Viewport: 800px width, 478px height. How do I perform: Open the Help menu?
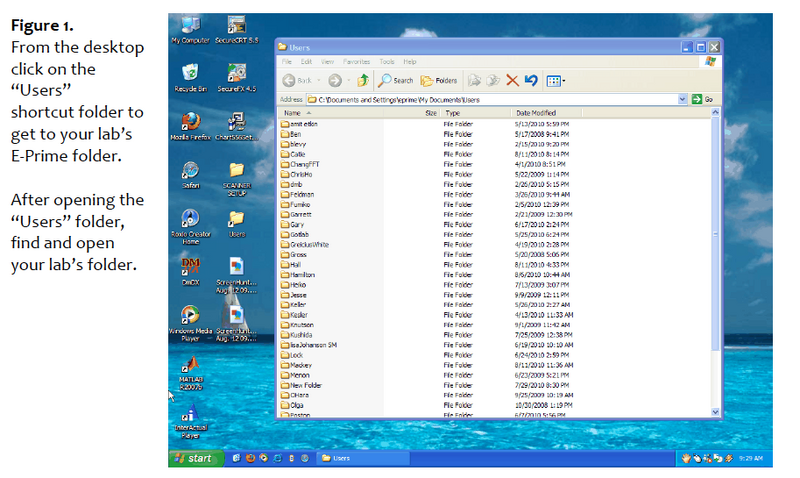point(410,62)
